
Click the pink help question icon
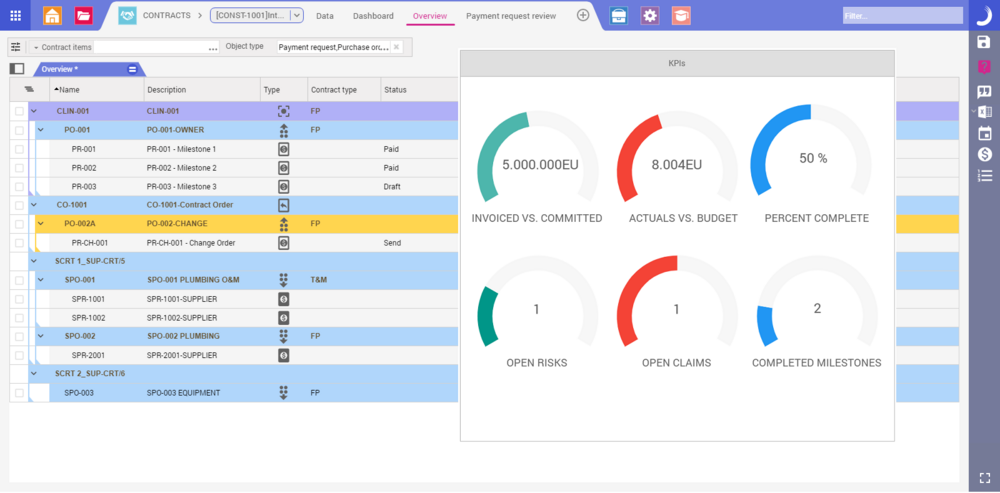click(984, 66)
